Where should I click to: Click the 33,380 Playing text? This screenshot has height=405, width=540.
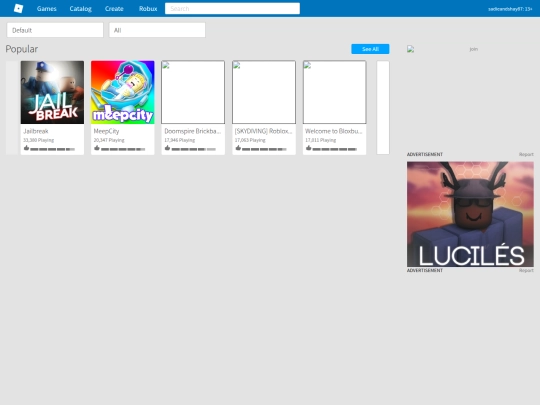tap(39, 140)
